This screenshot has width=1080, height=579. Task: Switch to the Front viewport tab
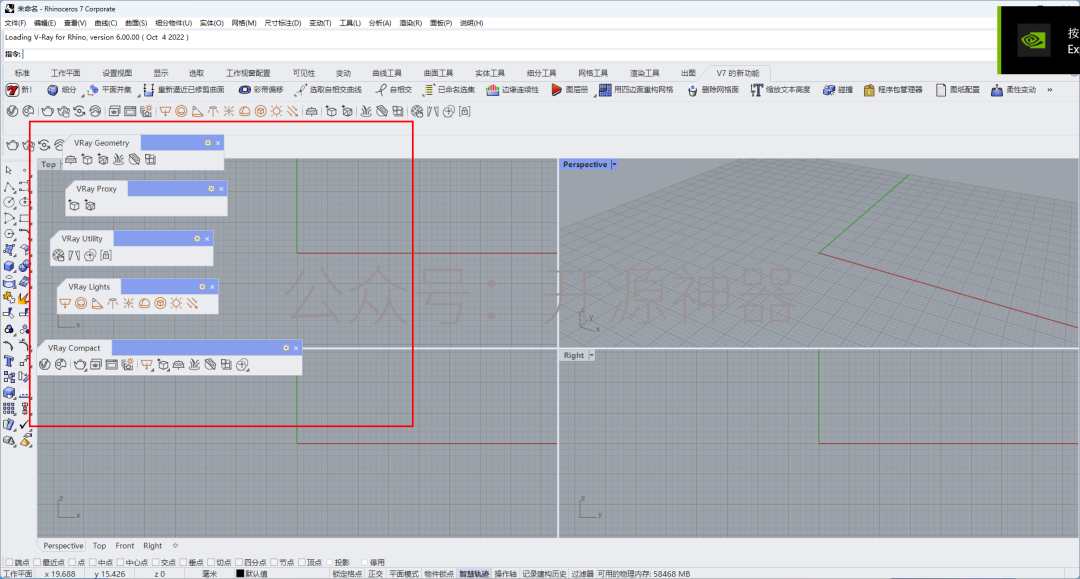[125, 546]
